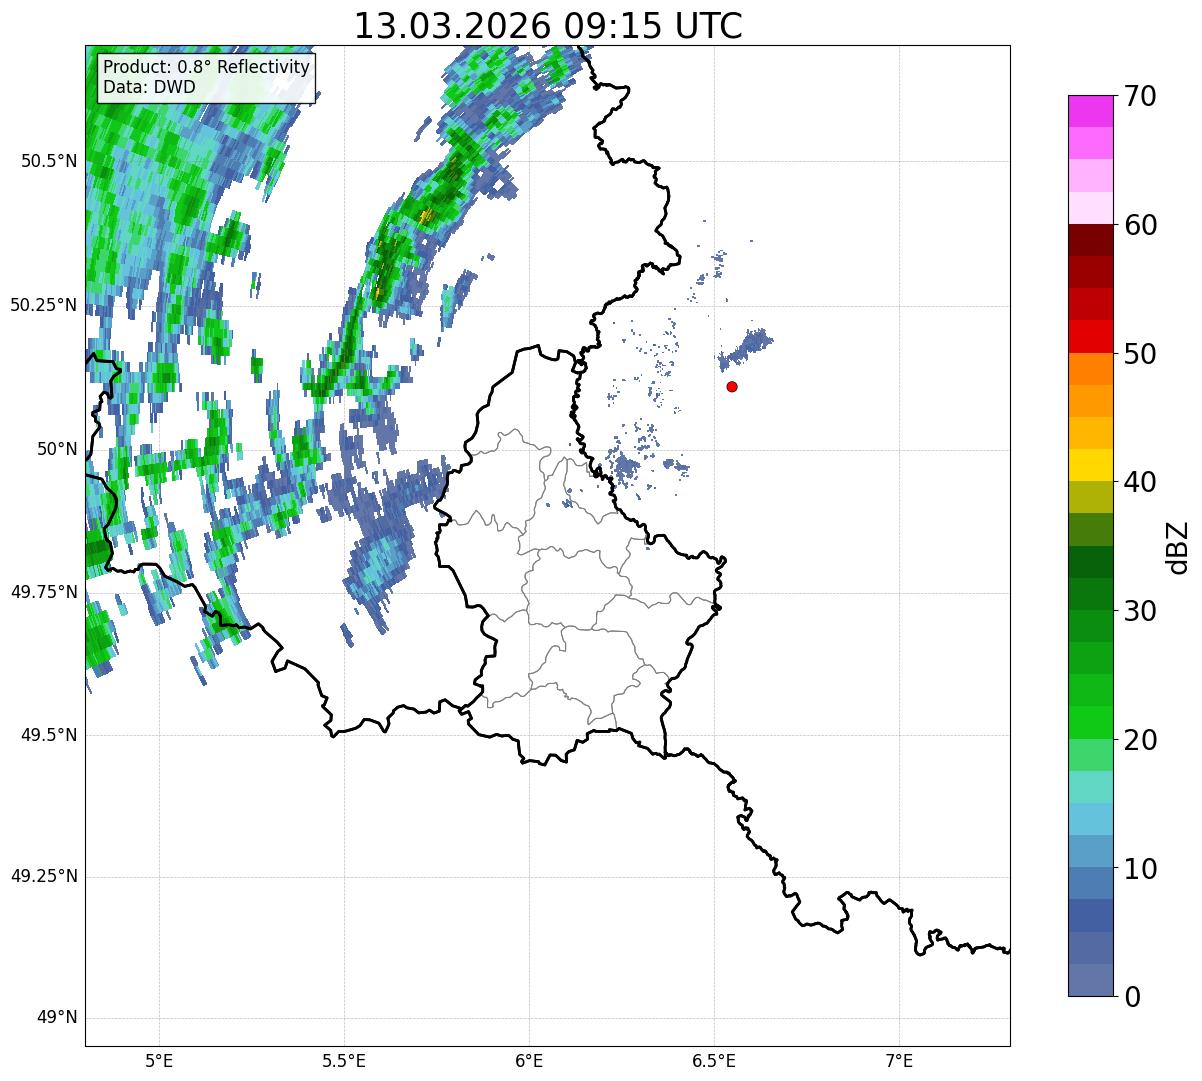Click the 0 tick label on colorbar

click(x=1133, y=997)
